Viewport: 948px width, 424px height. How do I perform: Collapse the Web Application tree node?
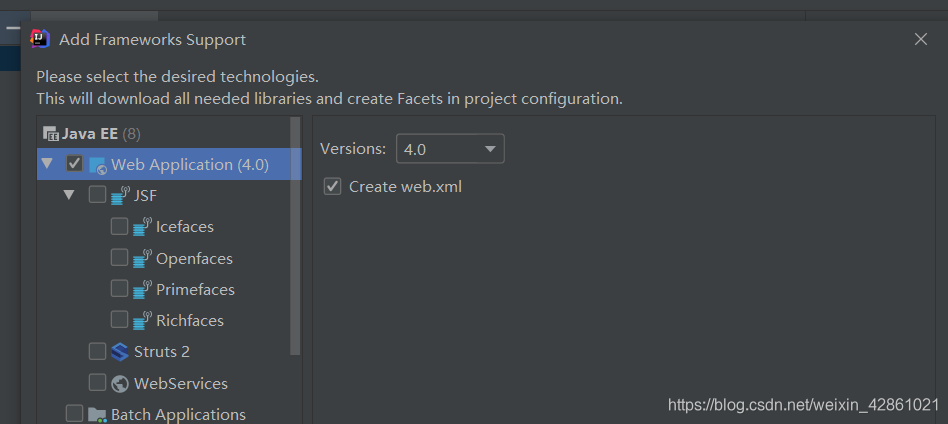(x=48, y=164)
